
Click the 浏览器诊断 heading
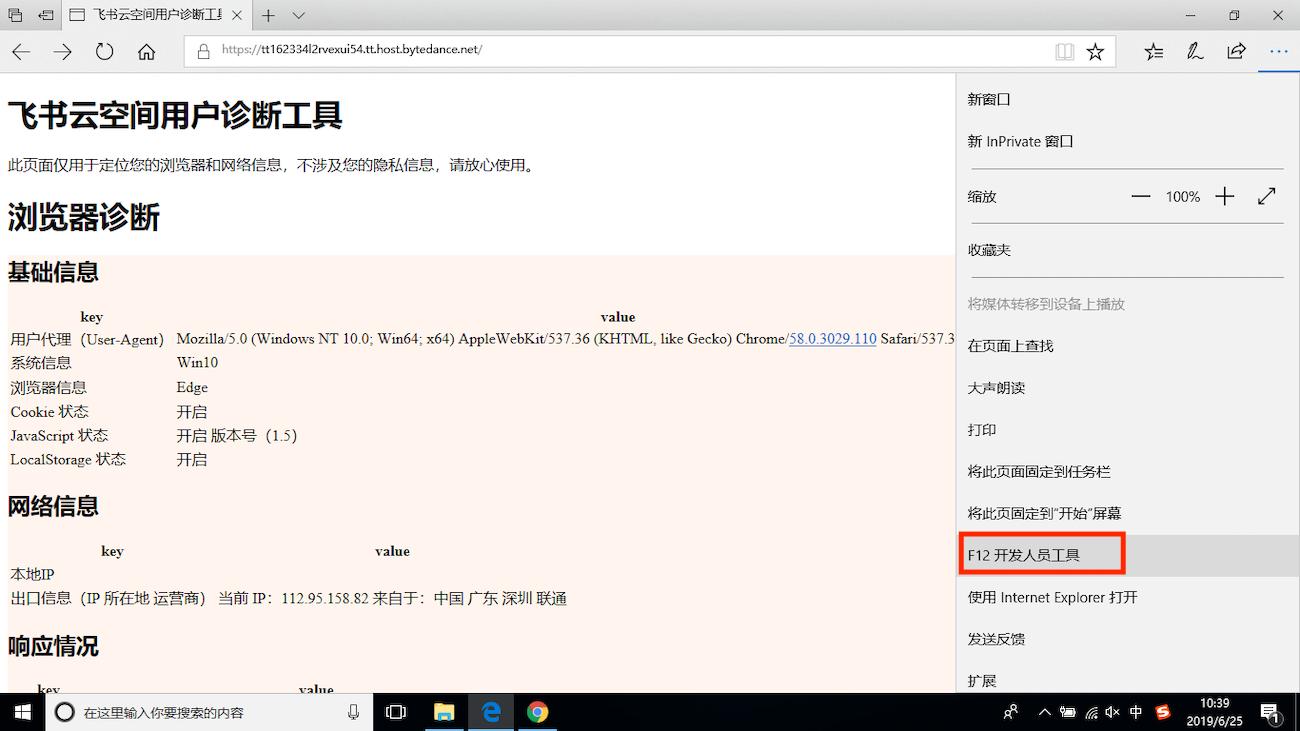84,217
